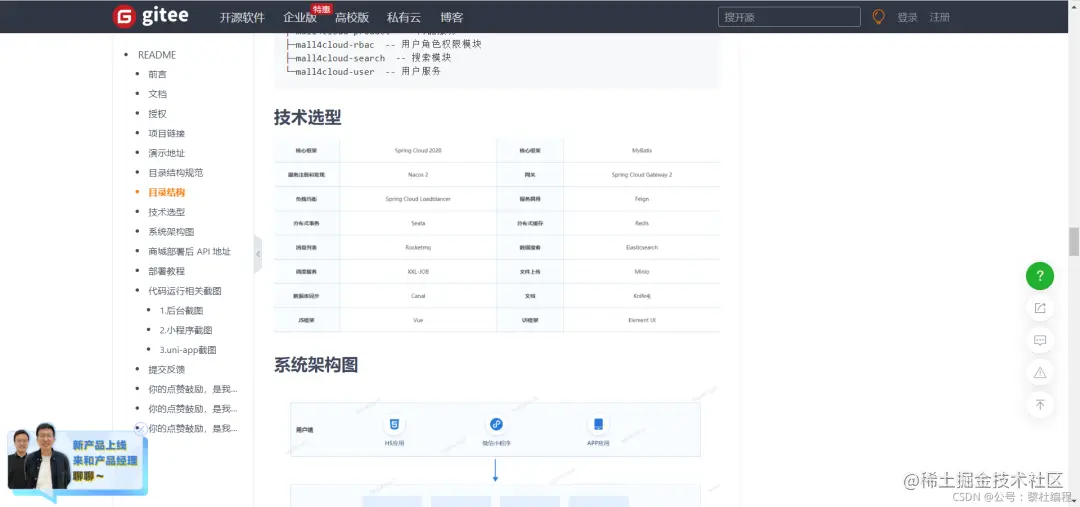
Task: Click the MyBatis table cell
Action: (x=642, y=150)
